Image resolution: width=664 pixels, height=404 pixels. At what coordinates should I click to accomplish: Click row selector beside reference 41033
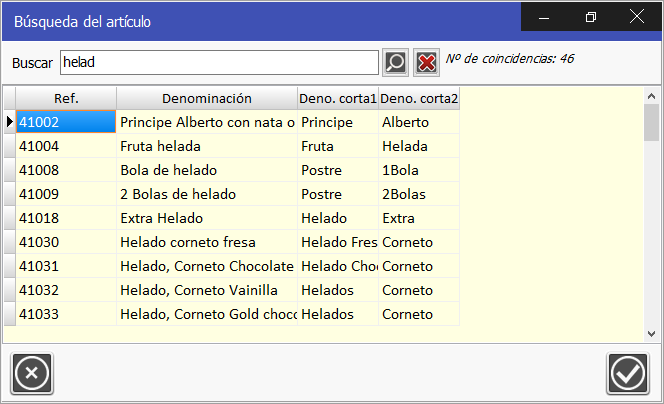(x=9, y=314)
